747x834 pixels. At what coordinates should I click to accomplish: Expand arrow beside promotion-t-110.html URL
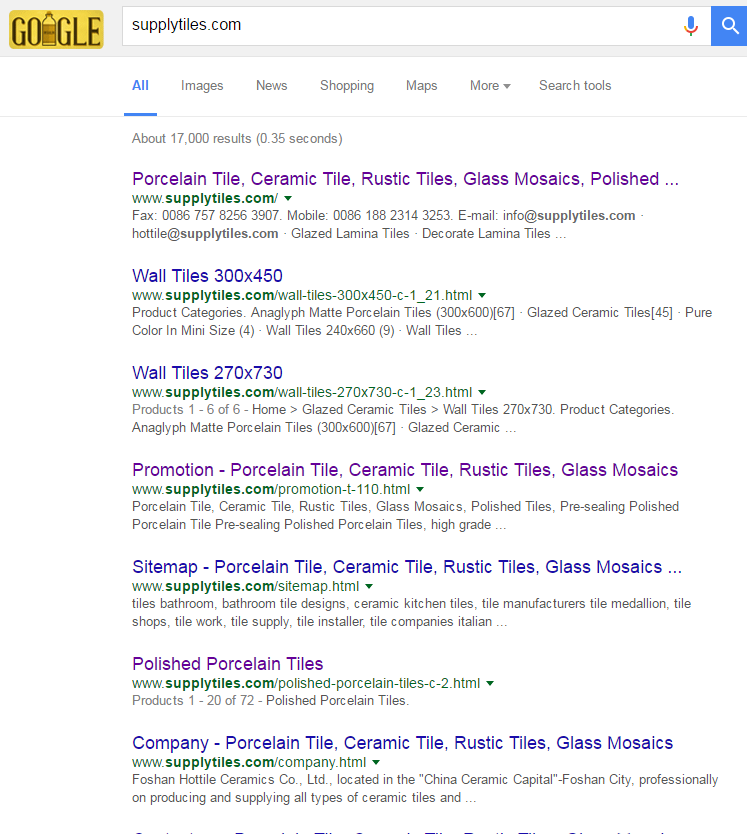tap(420, 489)
